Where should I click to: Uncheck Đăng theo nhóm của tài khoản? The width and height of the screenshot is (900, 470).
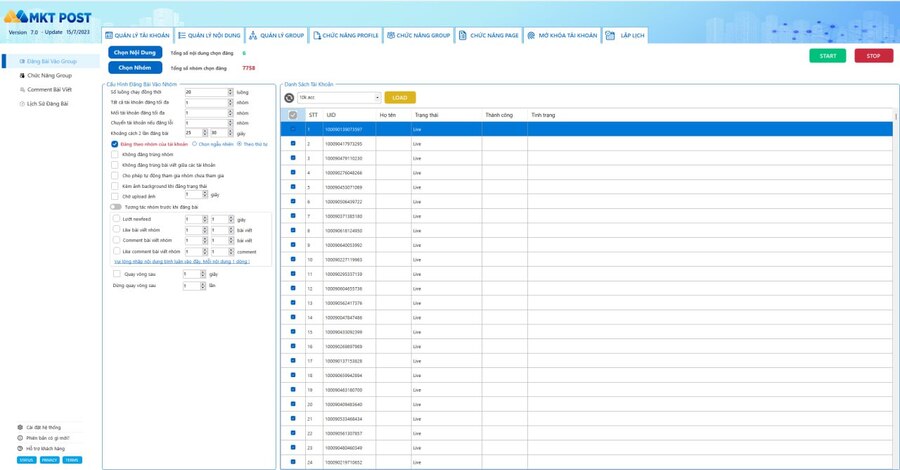(115, 144)
